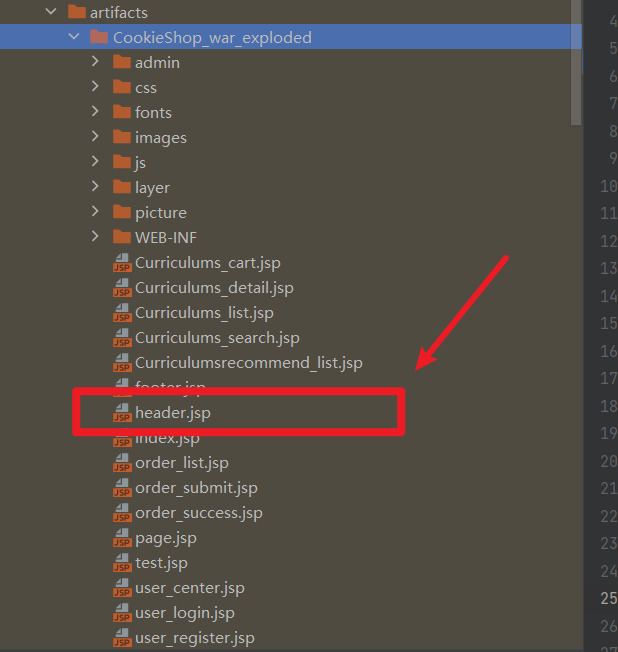Select the WEB-INF folder label
The height and width of the screenshot is (652, 618).
[x=166, y=237]
